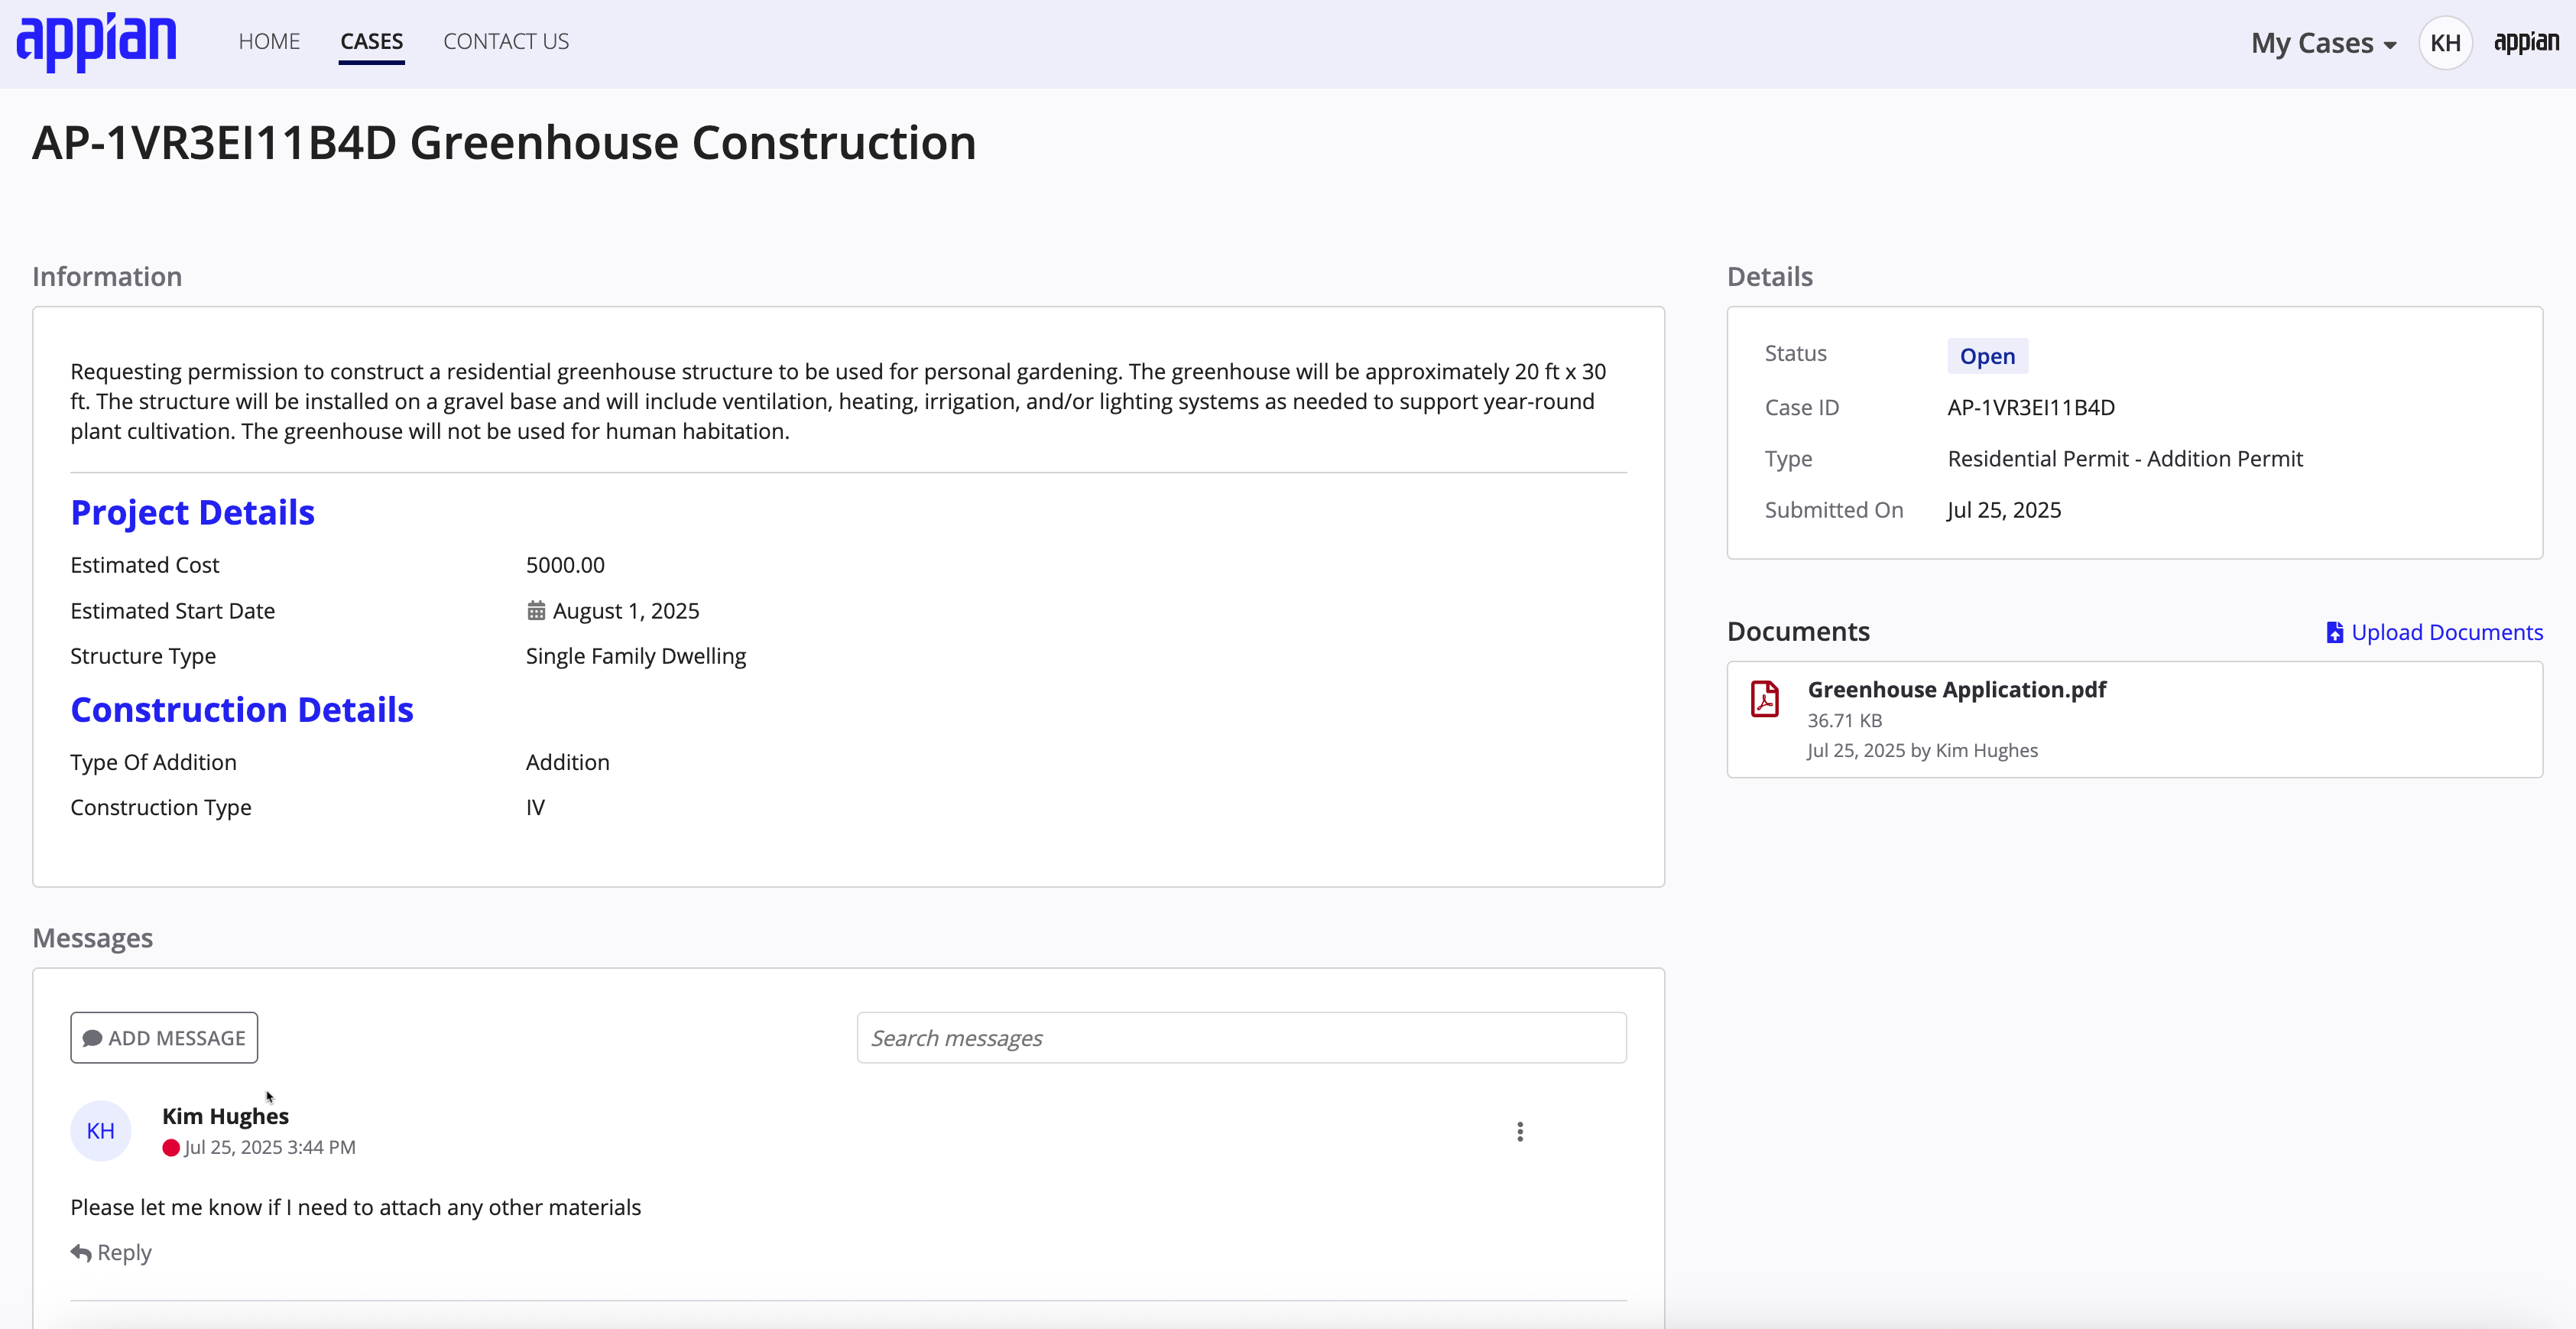Viewport: 2576px width, 1329px height.
Task: Click the Construction Type value IV
Action: (x=535, y=807)
